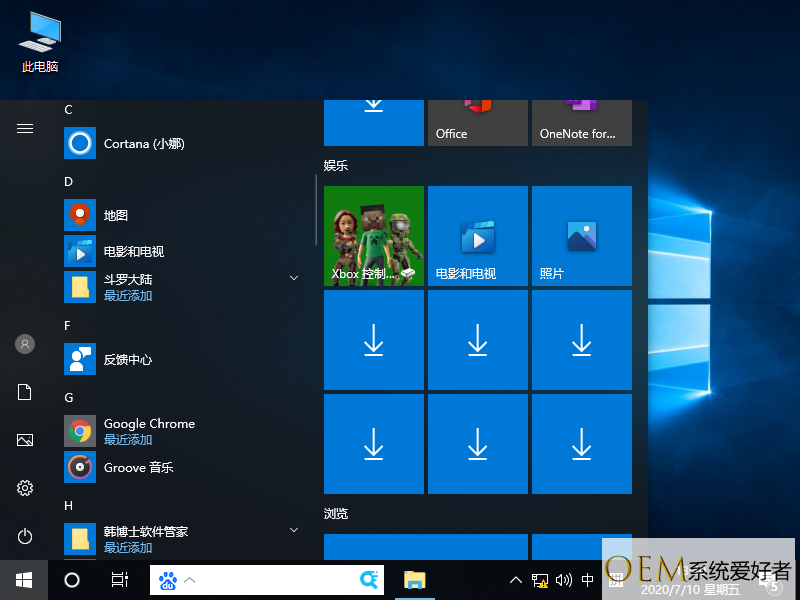Viewport: 800px width, 600px height.
Task: Open File Explorer from the taskbar
Action: pyautogui.click(x=414, y=579)
